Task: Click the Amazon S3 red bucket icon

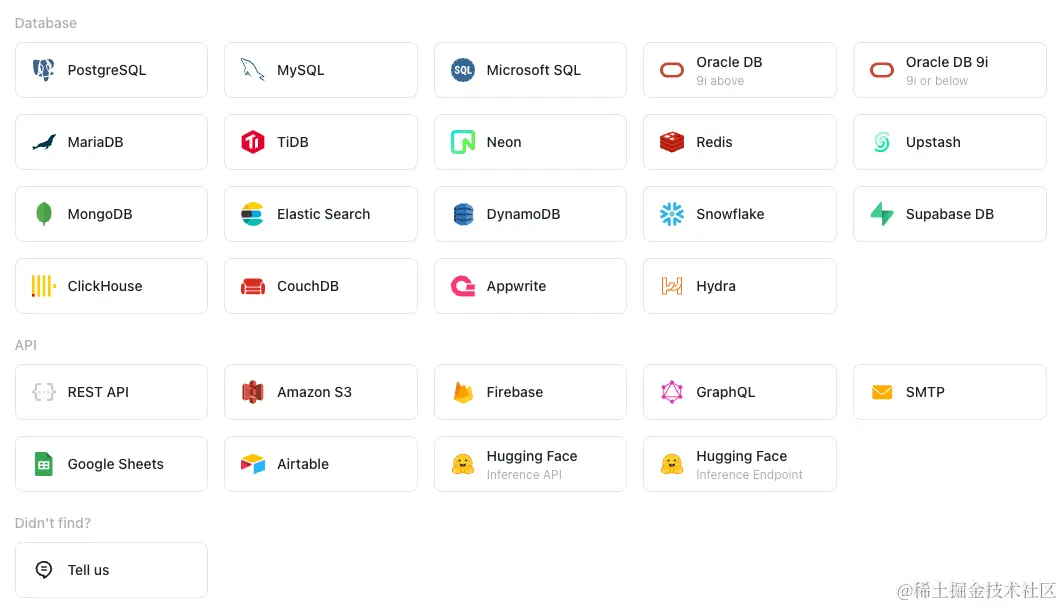Action: [253, 392]
